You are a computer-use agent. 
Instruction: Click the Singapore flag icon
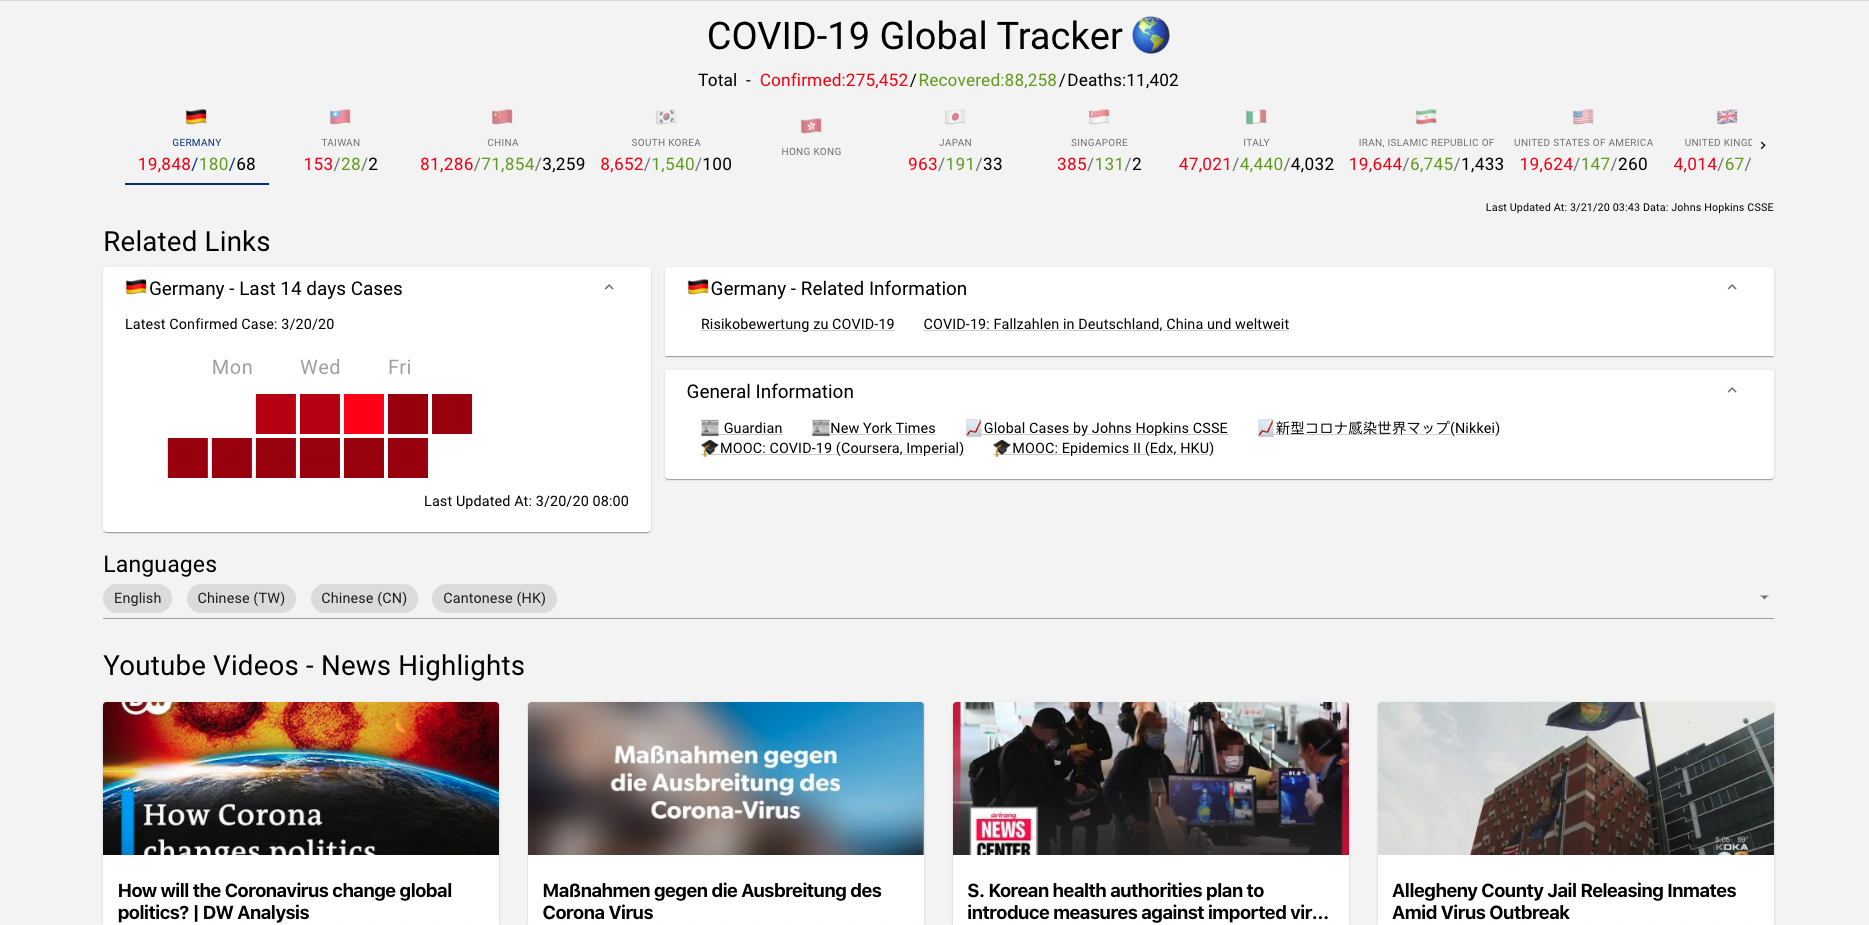tap(1099, 117)
